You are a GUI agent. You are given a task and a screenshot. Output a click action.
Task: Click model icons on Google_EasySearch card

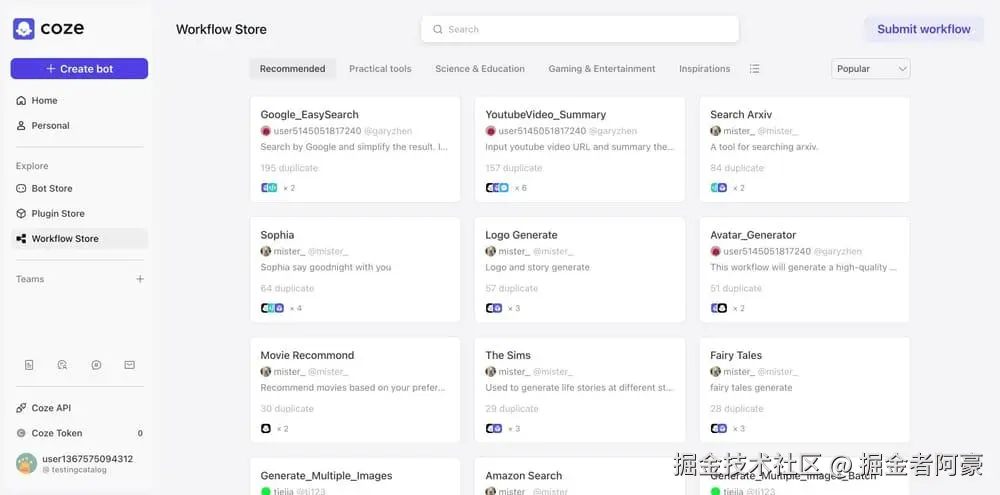(269, 188)
